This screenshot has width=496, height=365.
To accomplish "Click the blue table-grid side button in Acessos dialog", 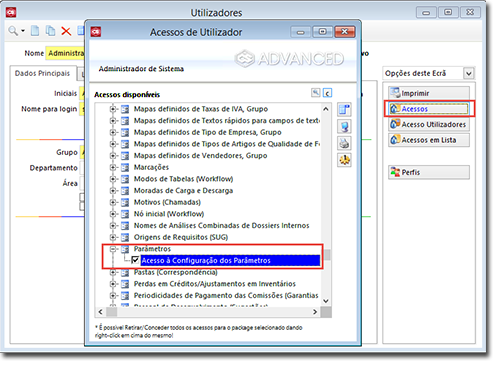I will click(344, 109).
